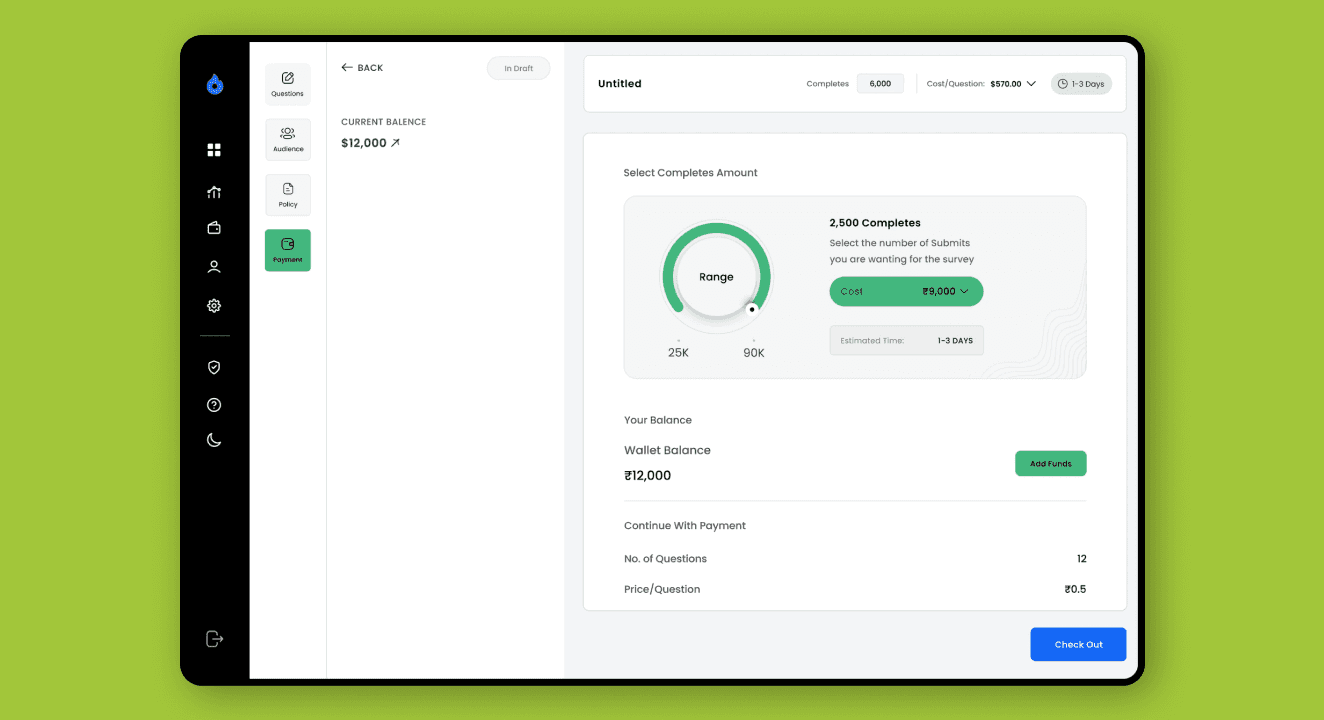Open the dashboard grid icon in sidebar
This screenshot has width=1324, height=720.
click(x=214, y=150)
